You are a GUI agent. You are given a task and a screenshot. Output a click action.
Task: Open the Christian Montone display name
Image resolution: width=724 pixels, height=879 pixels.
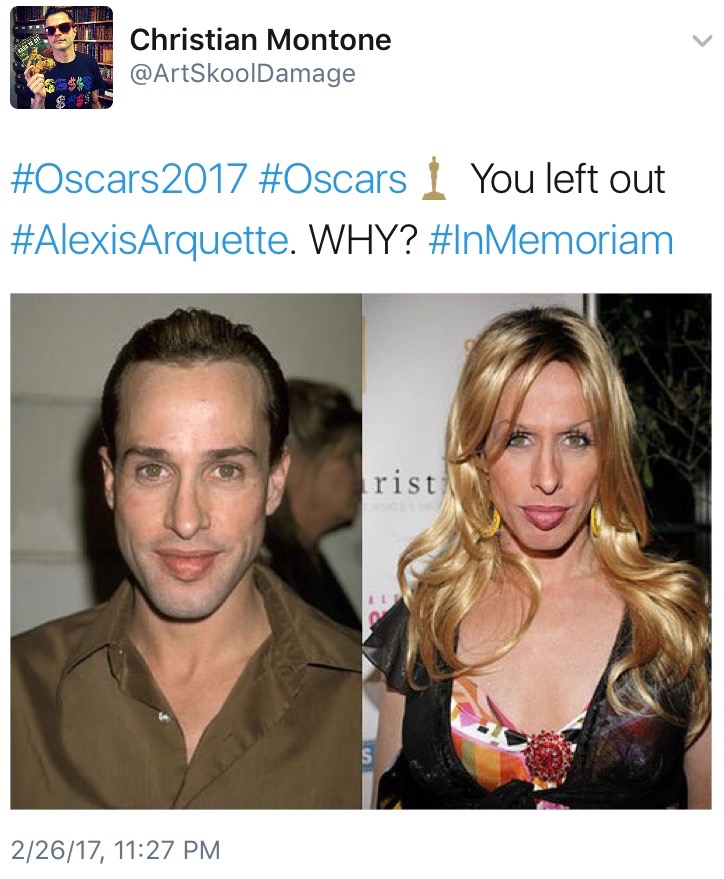[x=261, y=40]
